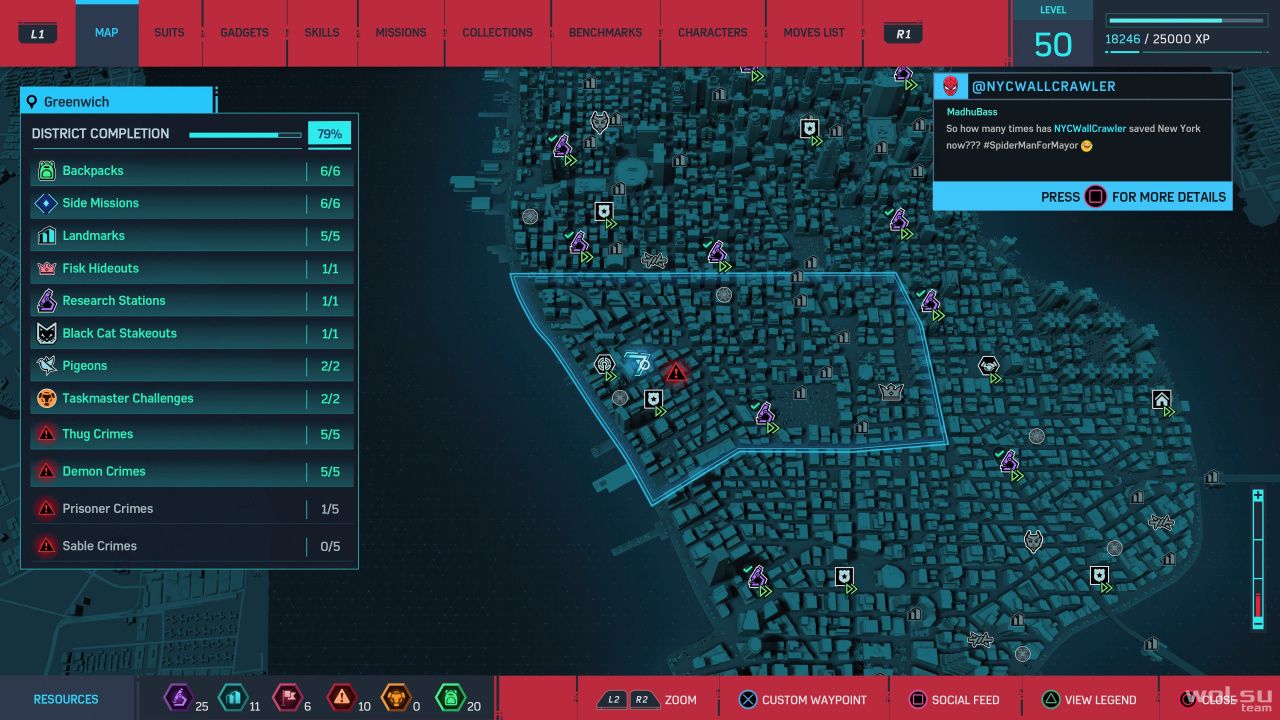Image resolution: width=1280 pixels, height=720 pixels.
Task: Click the District Completion progress bar
Action: pyautogui.click(x=245, y=134)
